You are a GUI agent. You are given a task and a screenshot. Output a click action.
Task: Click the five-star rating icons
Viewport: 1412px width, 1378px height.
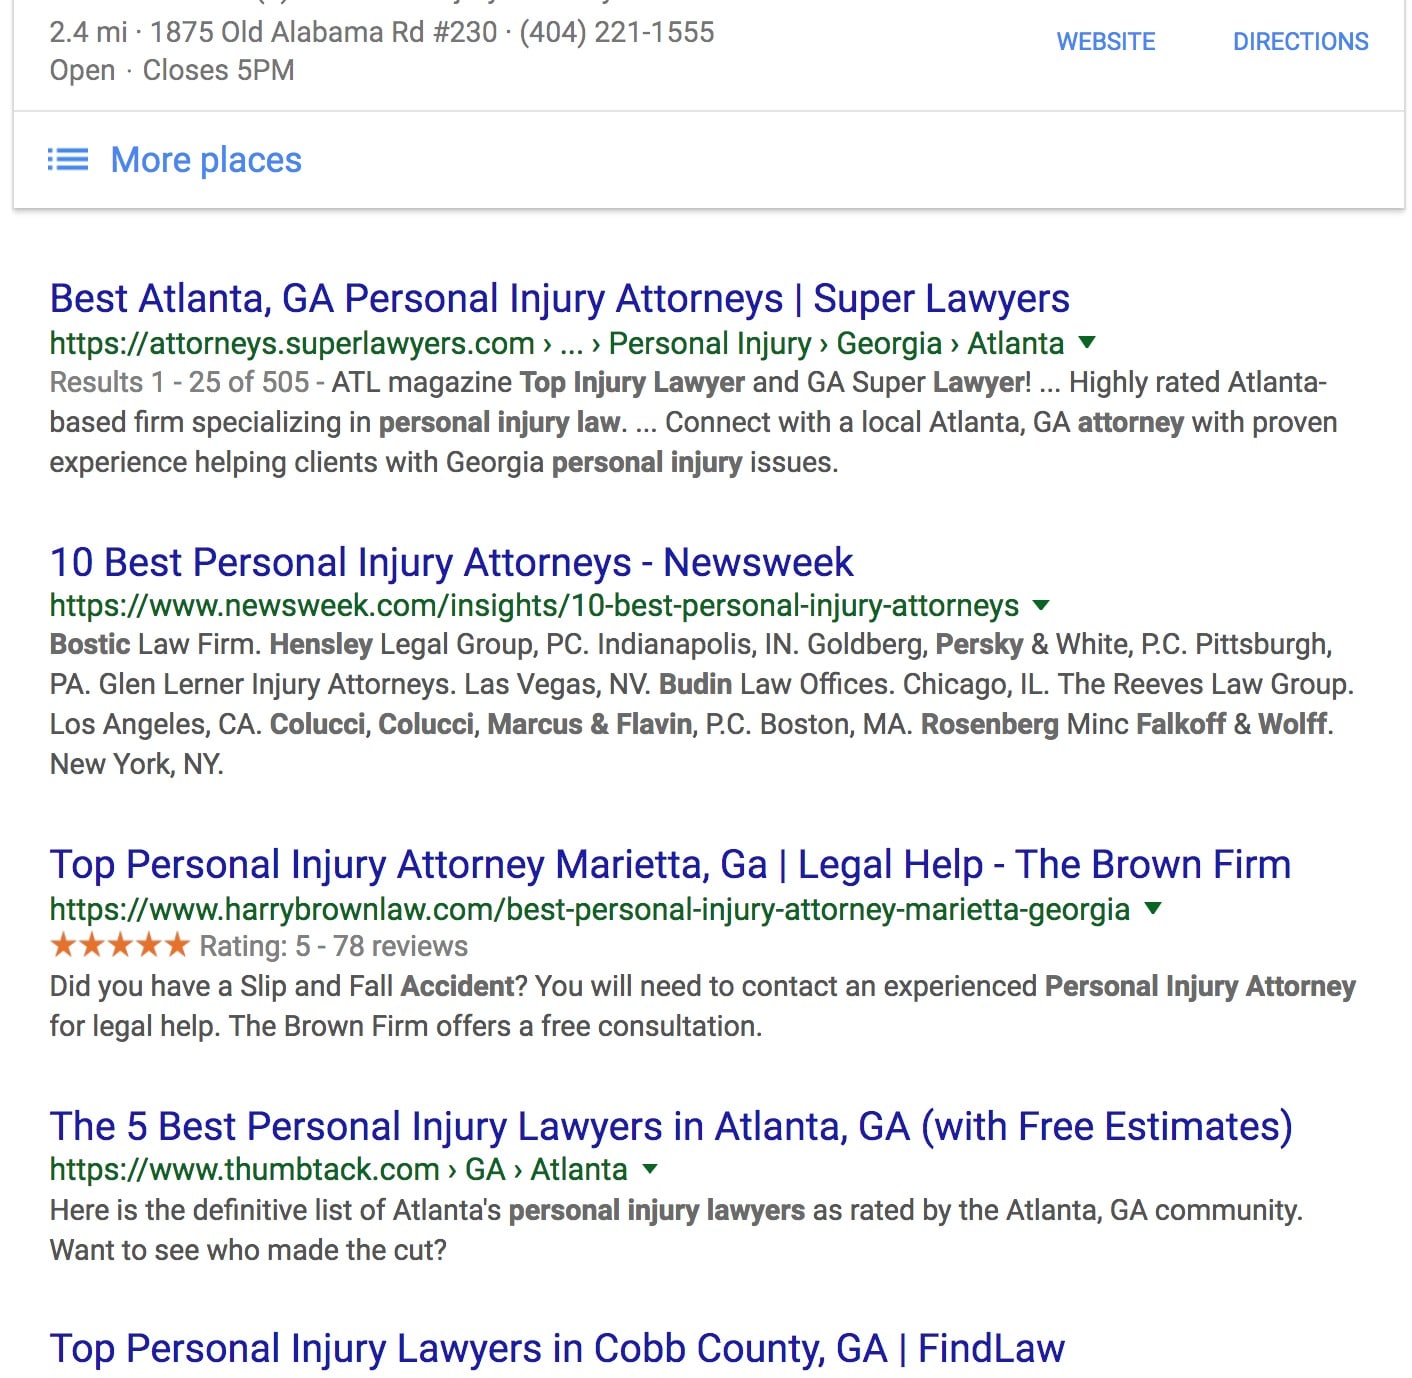coord(119,945)
